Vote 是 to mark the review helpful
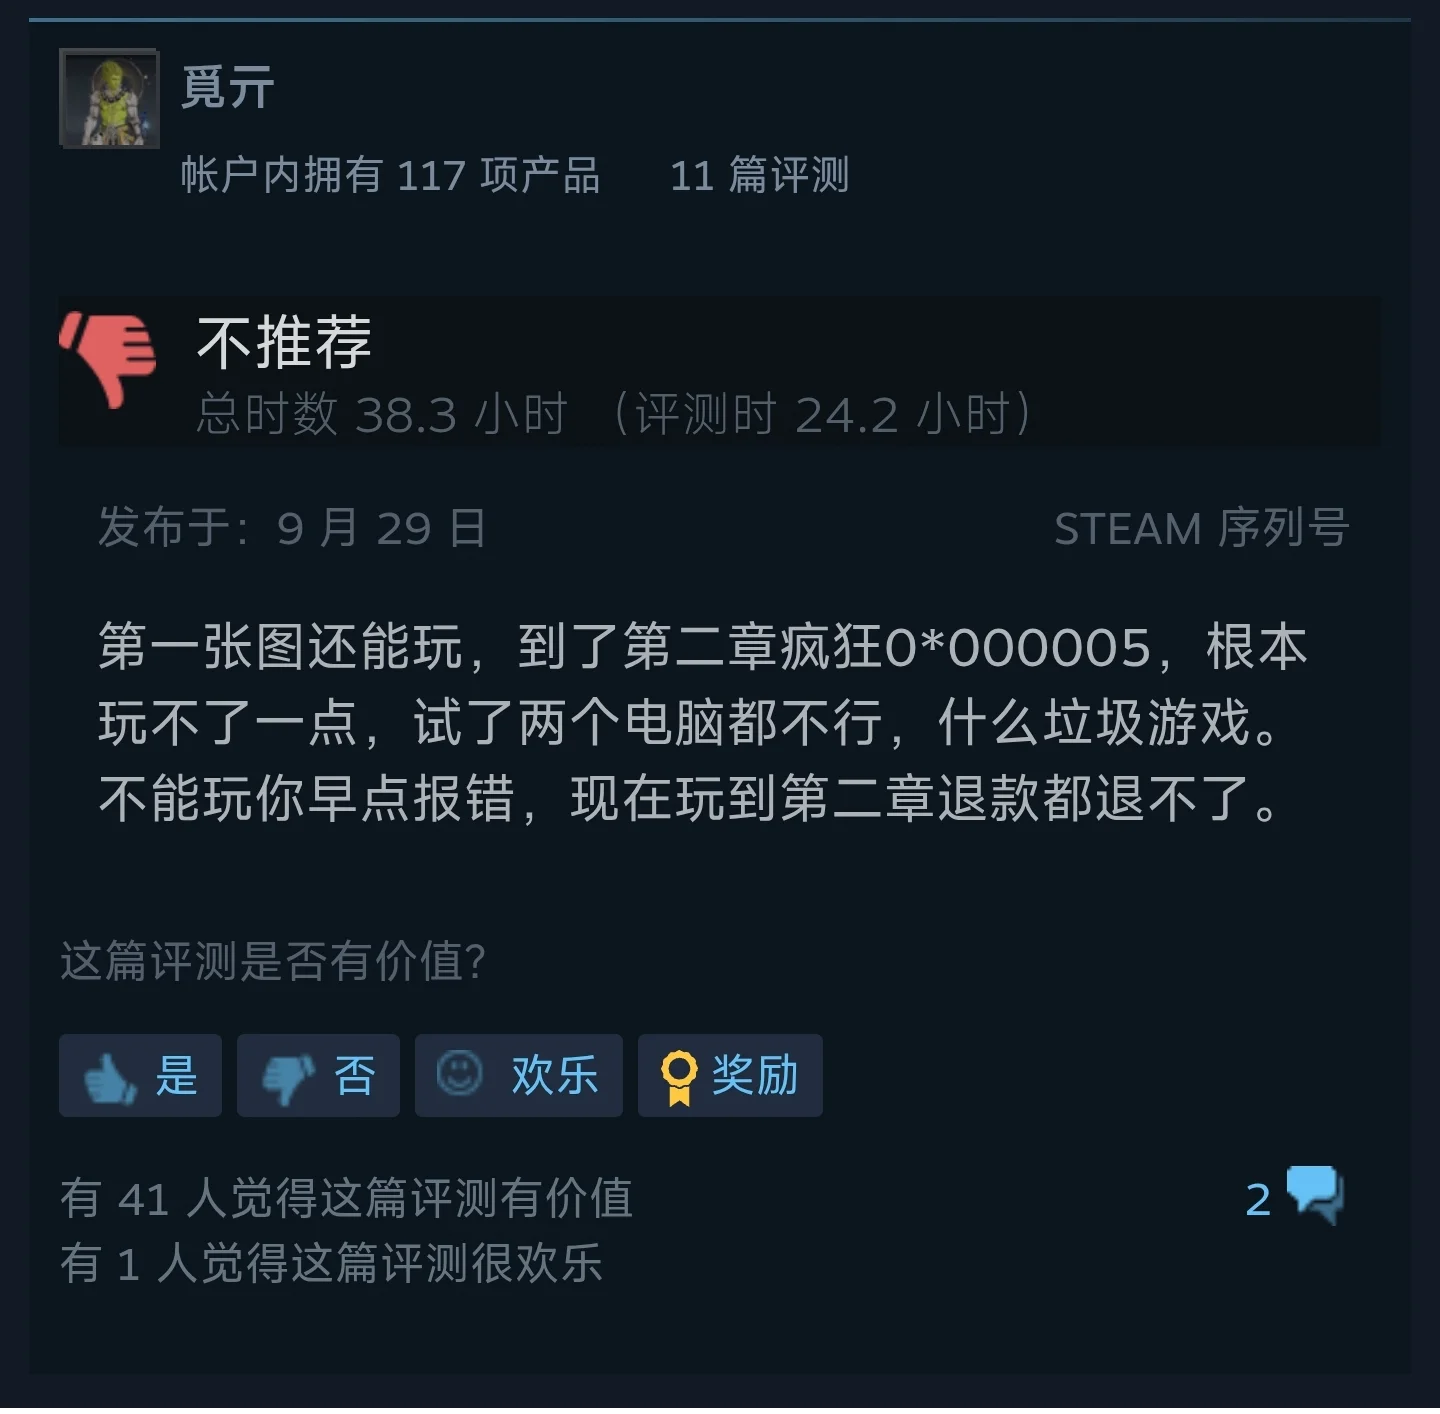The width and height of the screenshot is (1440, 1414). click(x=140, y=1075)
